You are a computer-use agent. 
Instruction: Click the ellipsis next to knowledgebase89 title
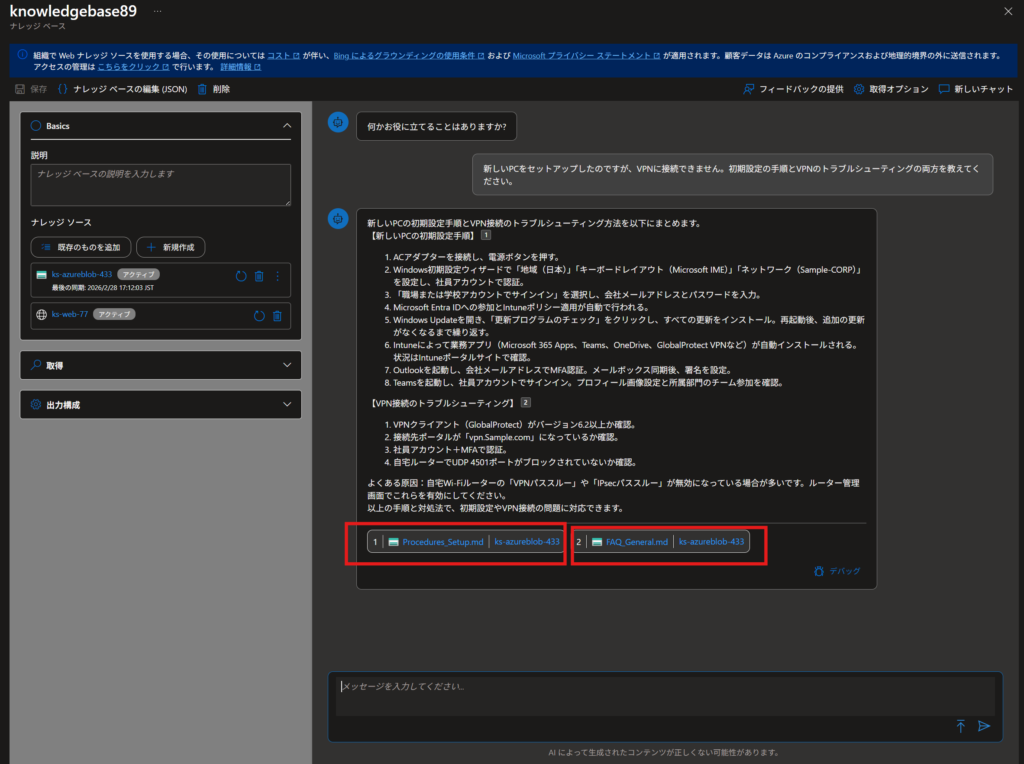pyautogui.click(x=157, y=10)
